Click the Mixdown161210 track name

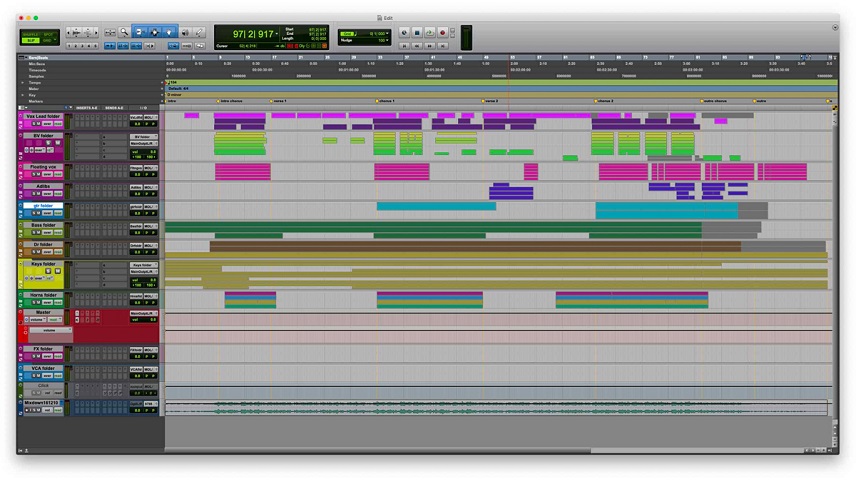point(41,403)
